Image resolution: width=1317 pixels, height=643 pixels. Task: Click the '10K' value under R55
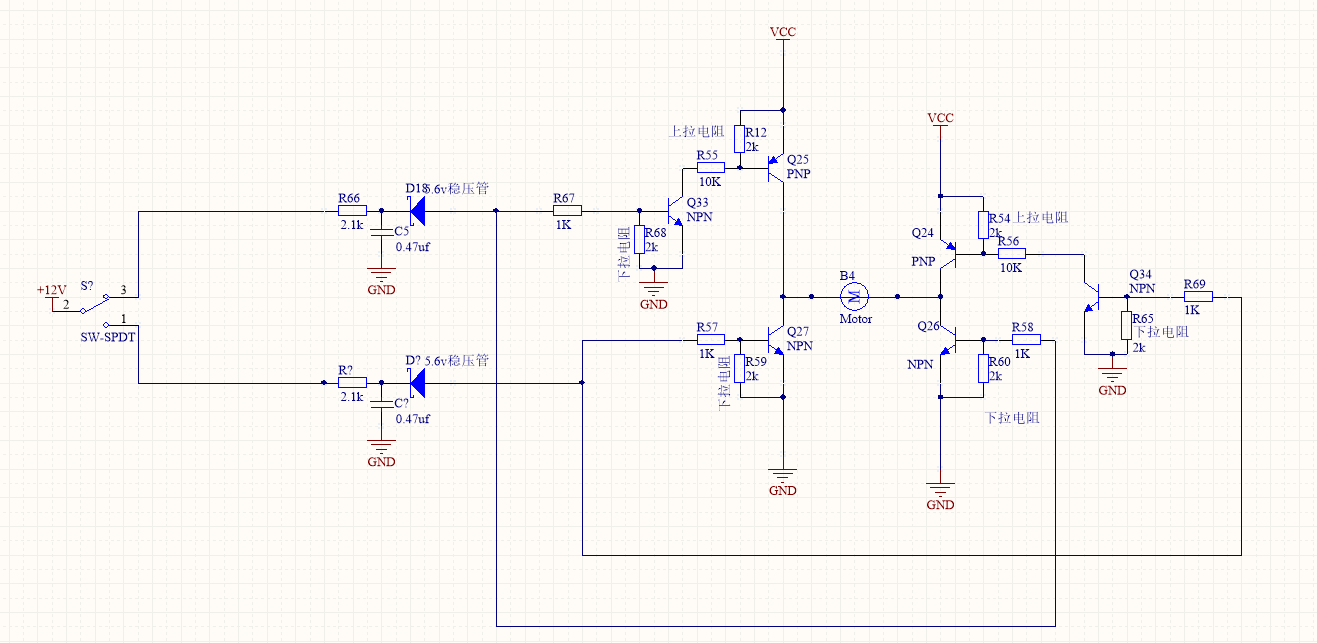710,183
